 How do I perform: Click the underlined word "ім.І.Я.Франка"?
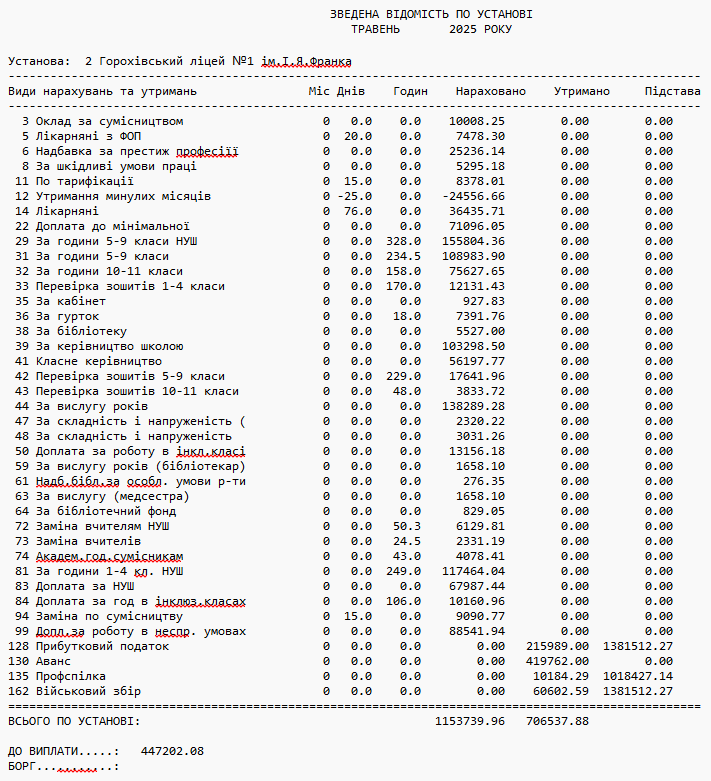pyautogui.click(x=306, y=61)
